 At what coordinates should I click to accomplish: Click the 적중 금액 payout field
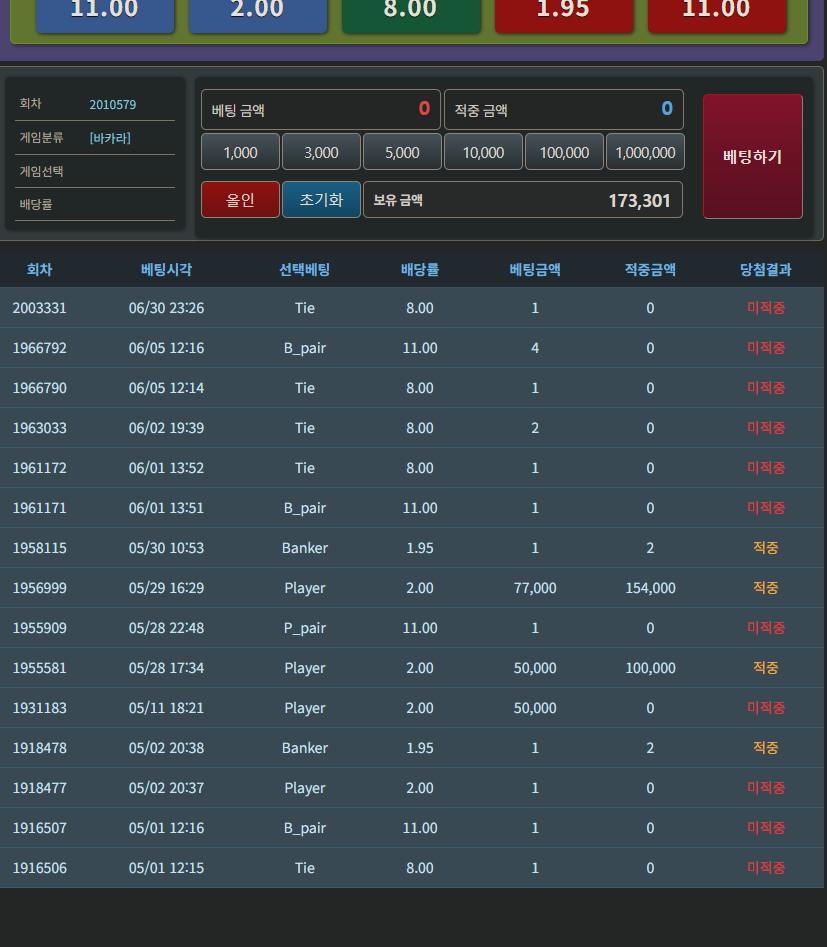click(x=564, y=109)
